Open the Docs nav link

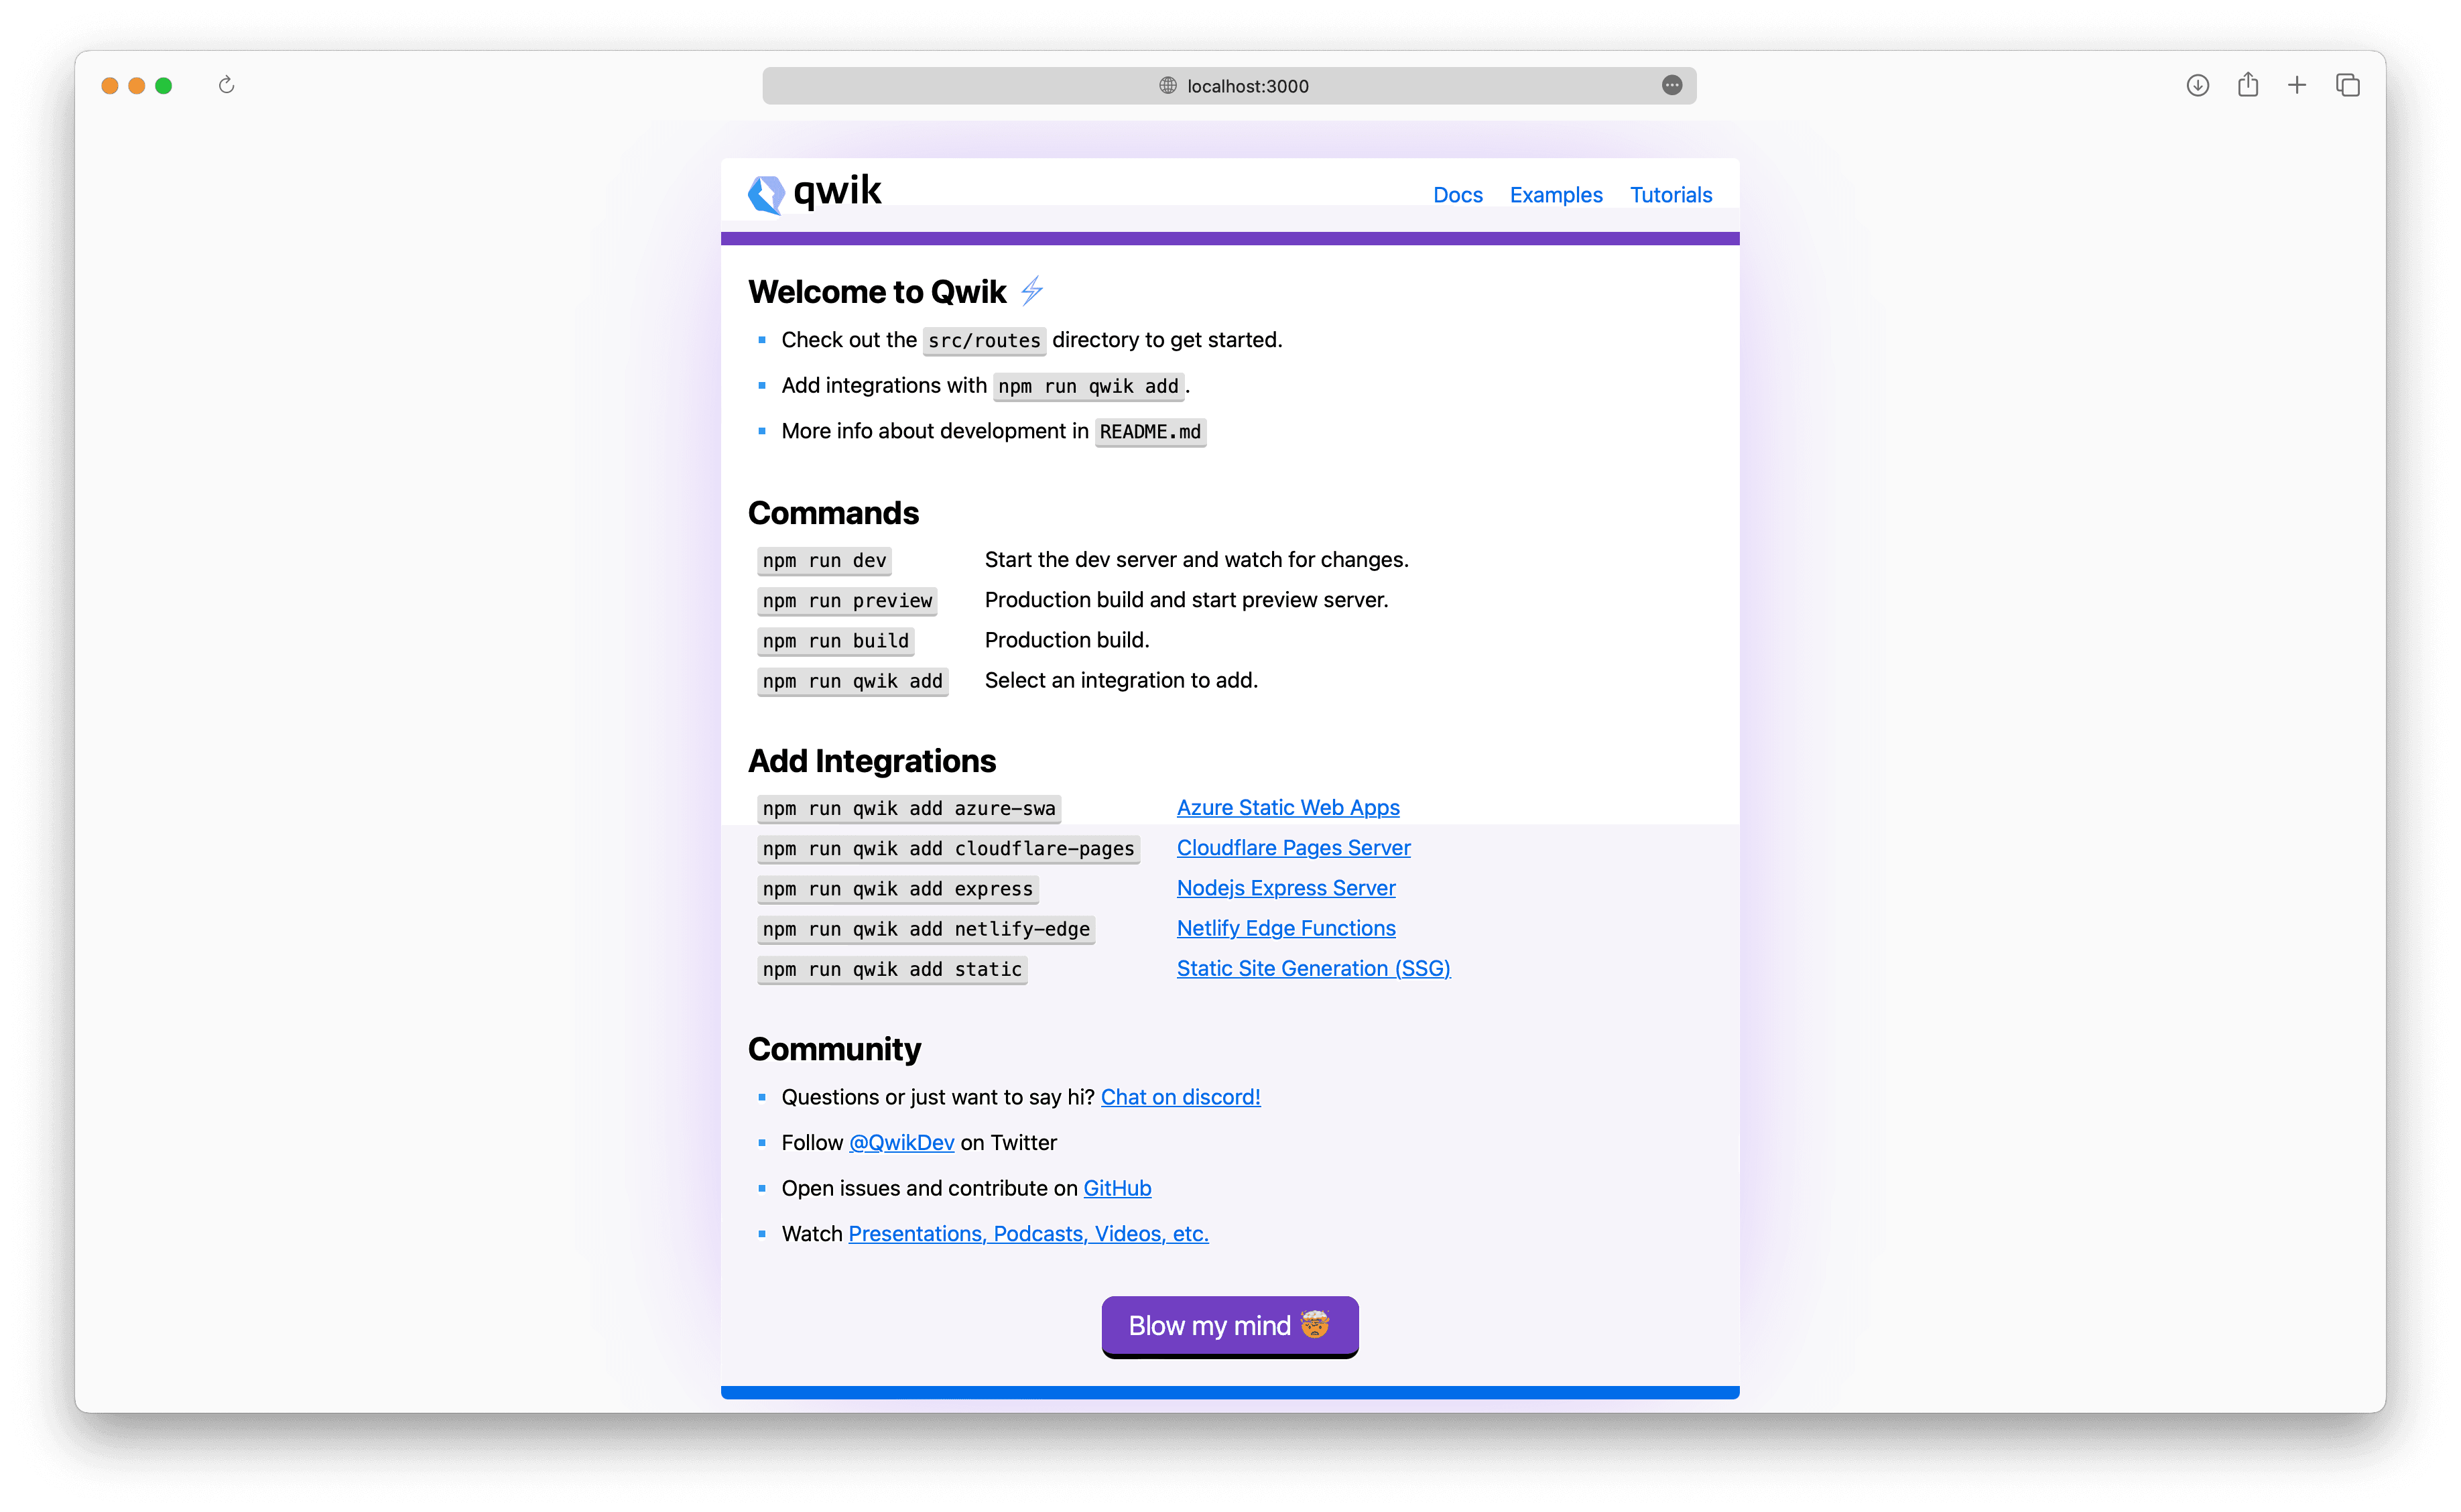[x=1457, y=195]
